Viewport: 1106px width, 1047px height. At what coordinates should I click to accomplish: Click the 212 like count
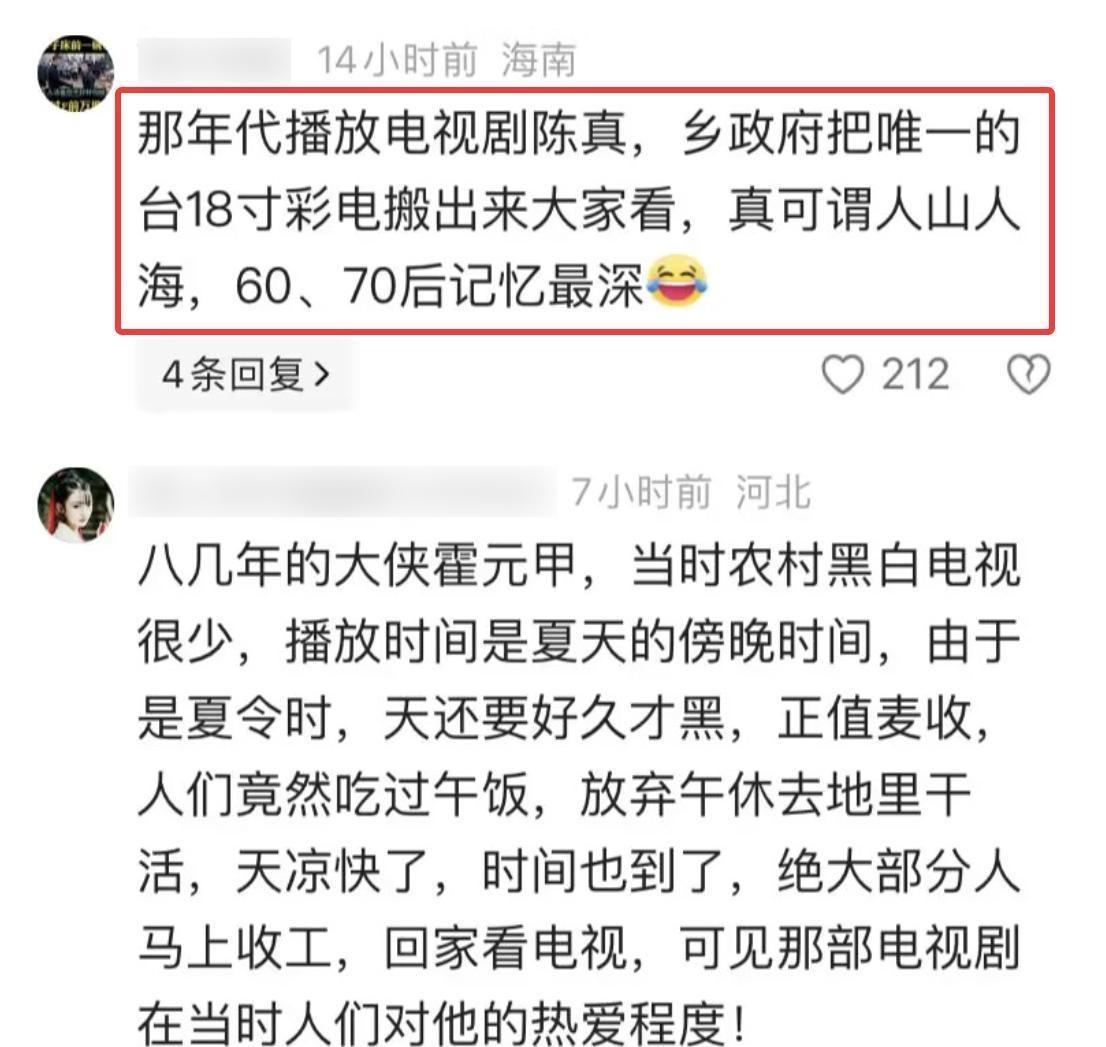tap(915, 374)
